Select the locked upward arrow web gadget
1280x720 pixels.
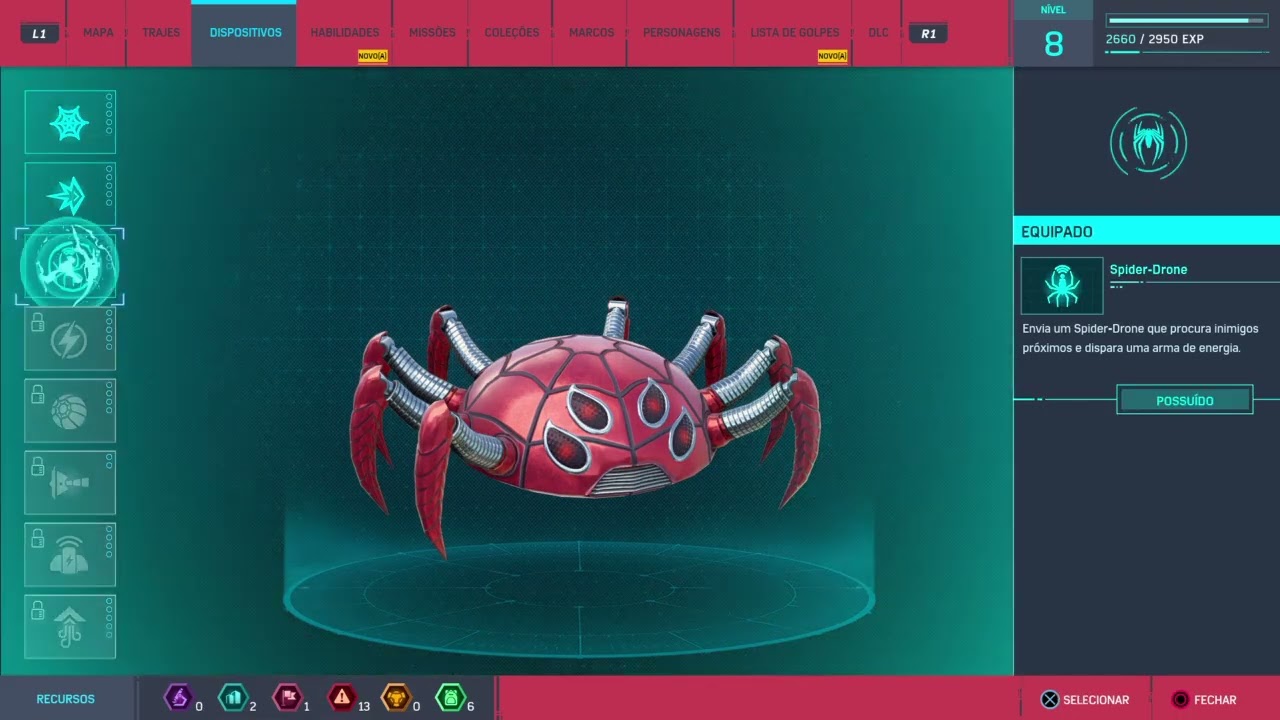(70, 627)
